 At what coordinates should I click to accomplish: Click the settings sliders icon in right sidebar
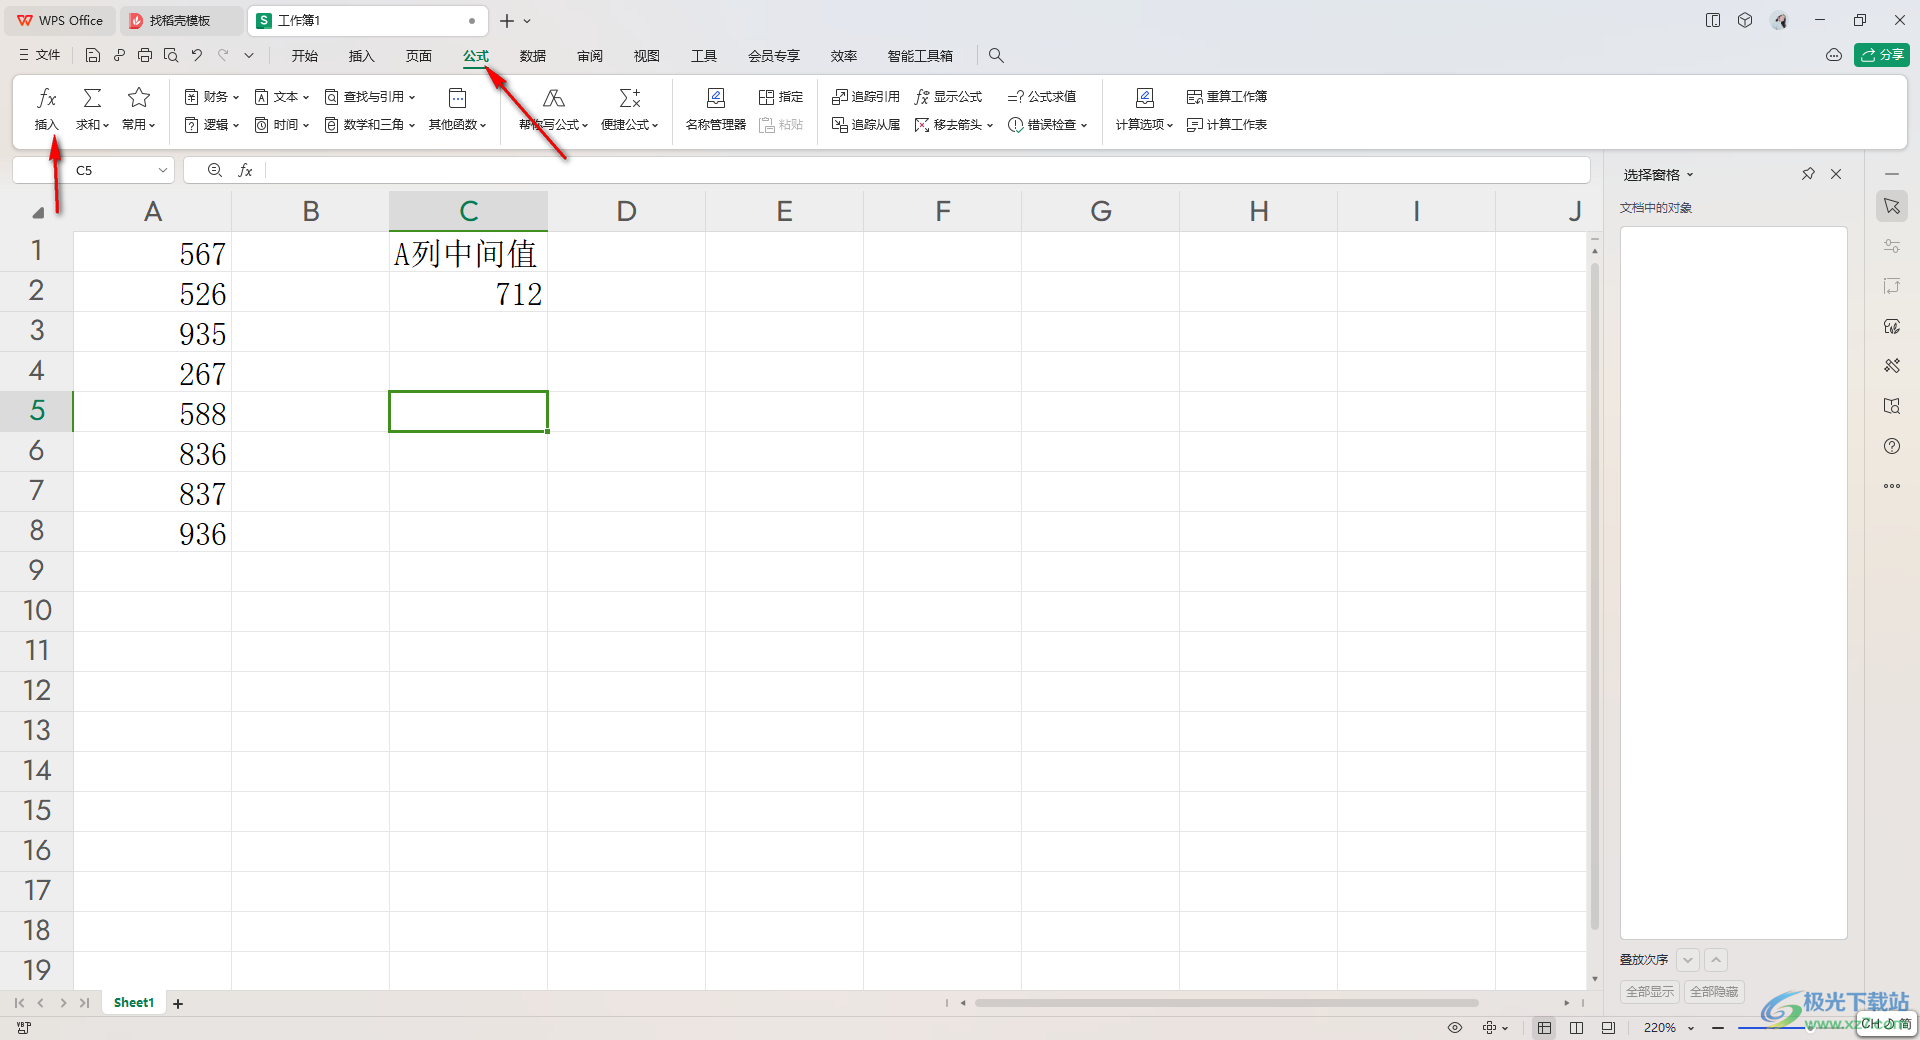pos(1892,246)
